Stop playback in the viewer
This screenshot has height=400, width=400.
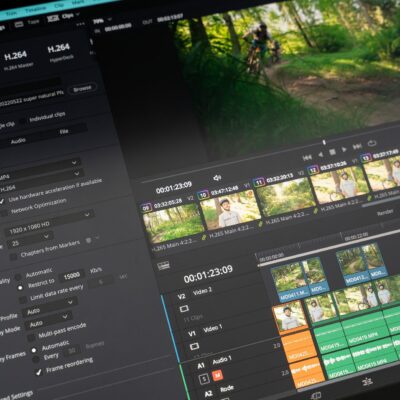click(x=332, y=152)
